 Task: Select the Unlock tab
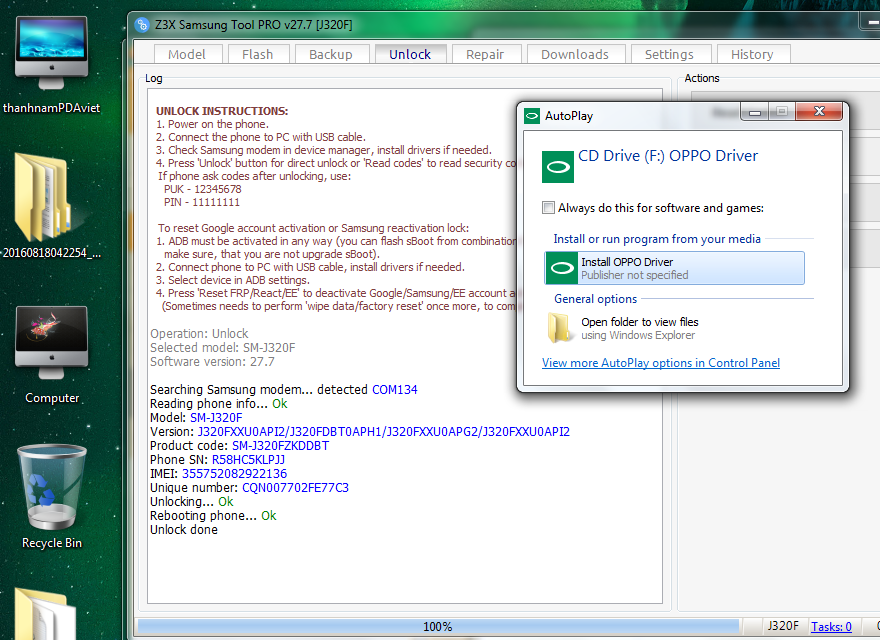[410, 54]
